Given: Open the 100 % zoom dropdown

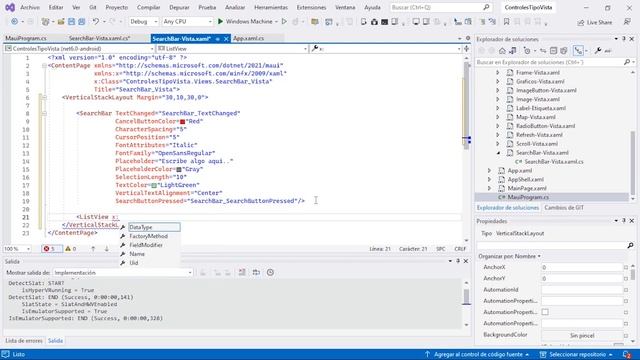Looking at the screenshot, I should click(x=17, y=249).
